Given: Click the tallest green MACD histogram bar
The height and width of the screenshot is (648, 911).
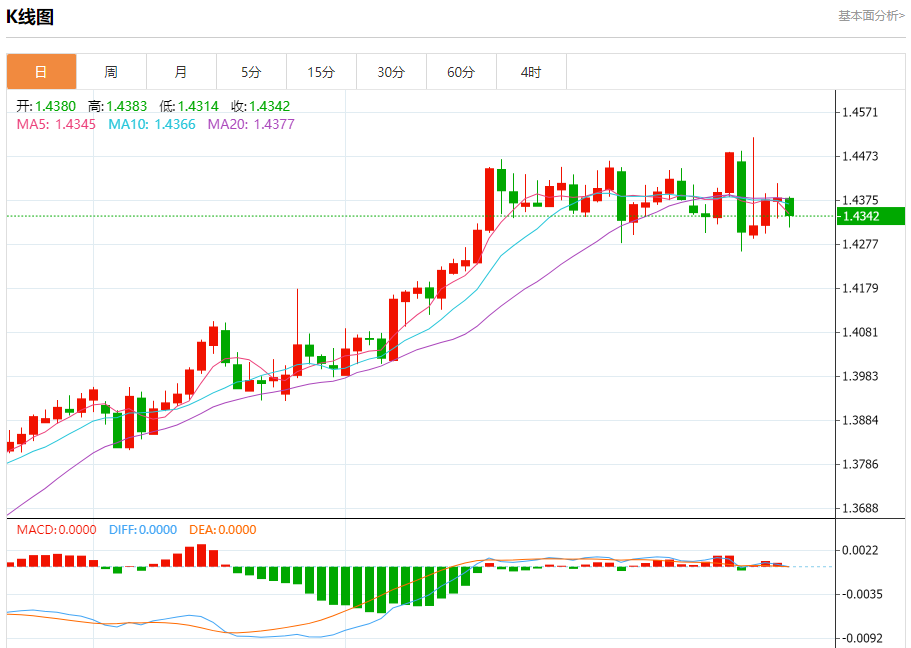Looking at the screenshot, I should pos(381,590).
